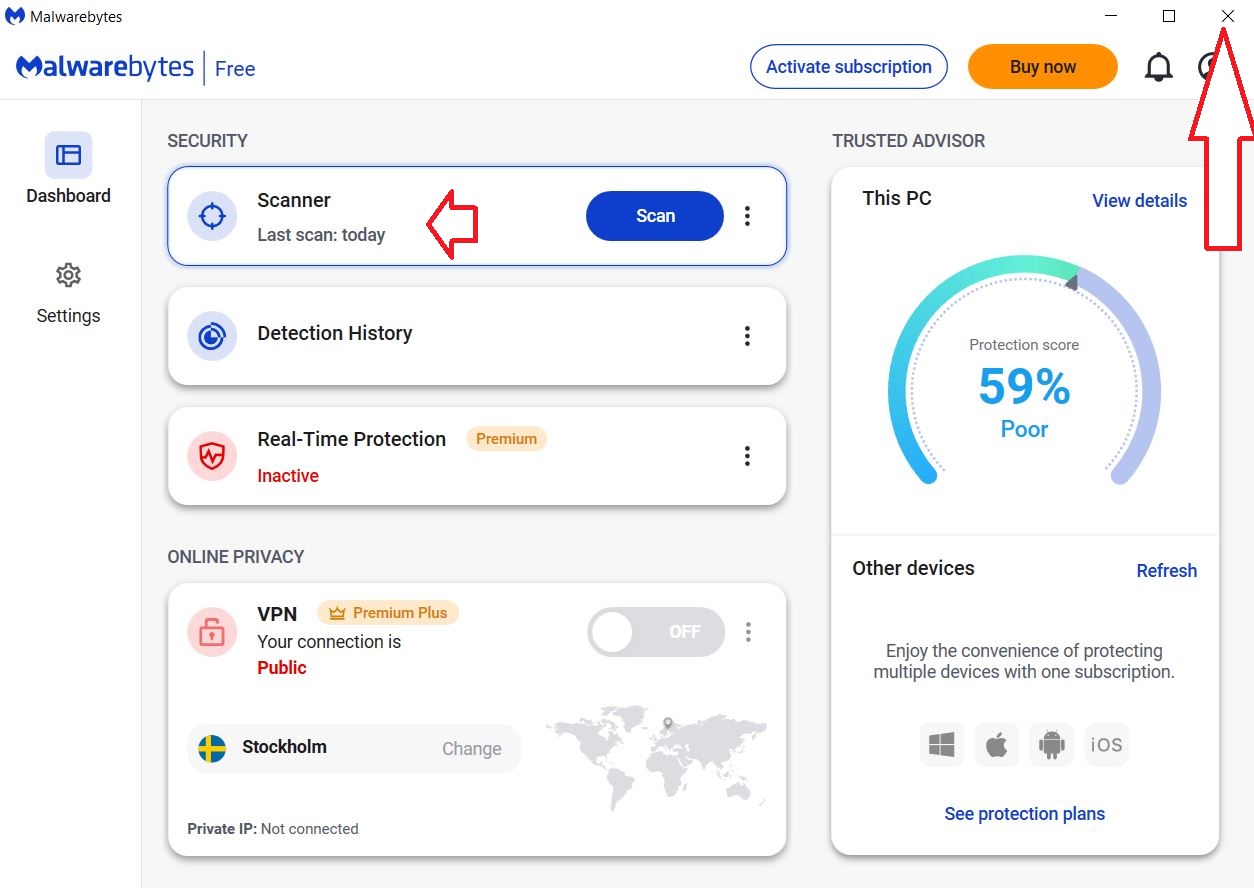This screenshot has width=1254, height=888.
Task: Click the 'Last scan: today' text
Action: (x=321, y=235)
